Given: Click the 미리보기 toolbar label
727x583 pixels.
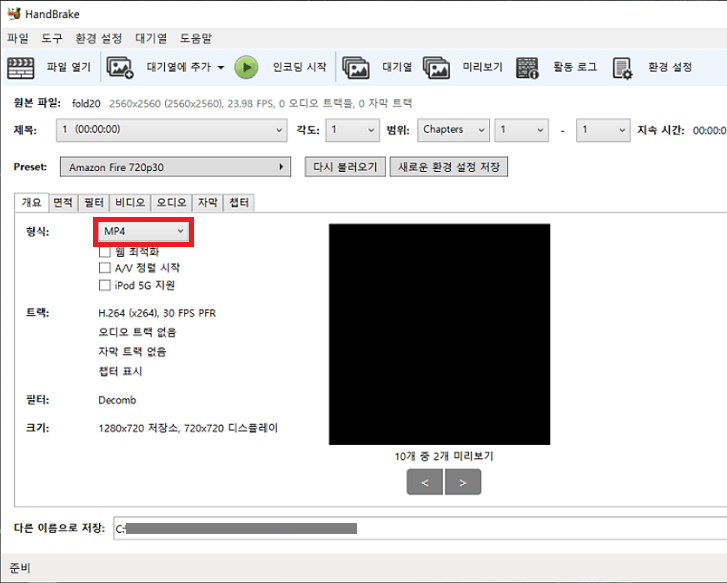Looking at the screenshot, I should click(483, 67).
